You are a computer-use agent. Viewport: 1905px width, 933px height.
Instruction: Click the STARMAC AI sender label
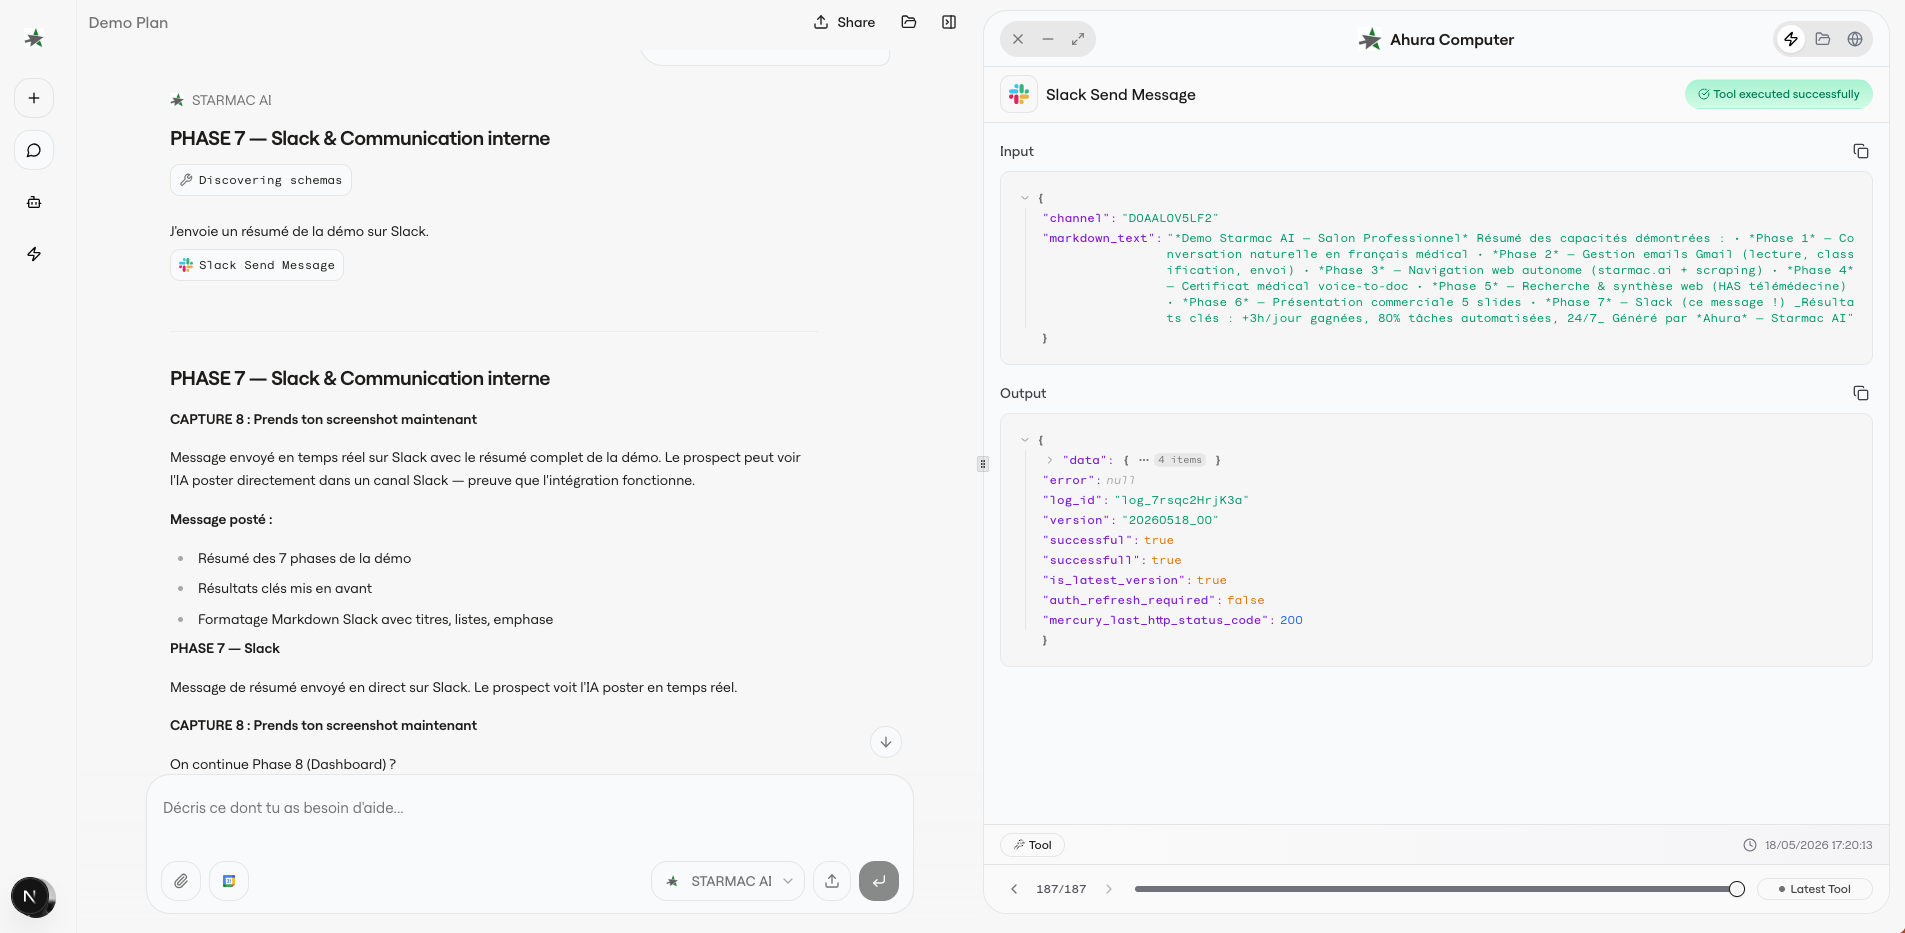(232, 100)
